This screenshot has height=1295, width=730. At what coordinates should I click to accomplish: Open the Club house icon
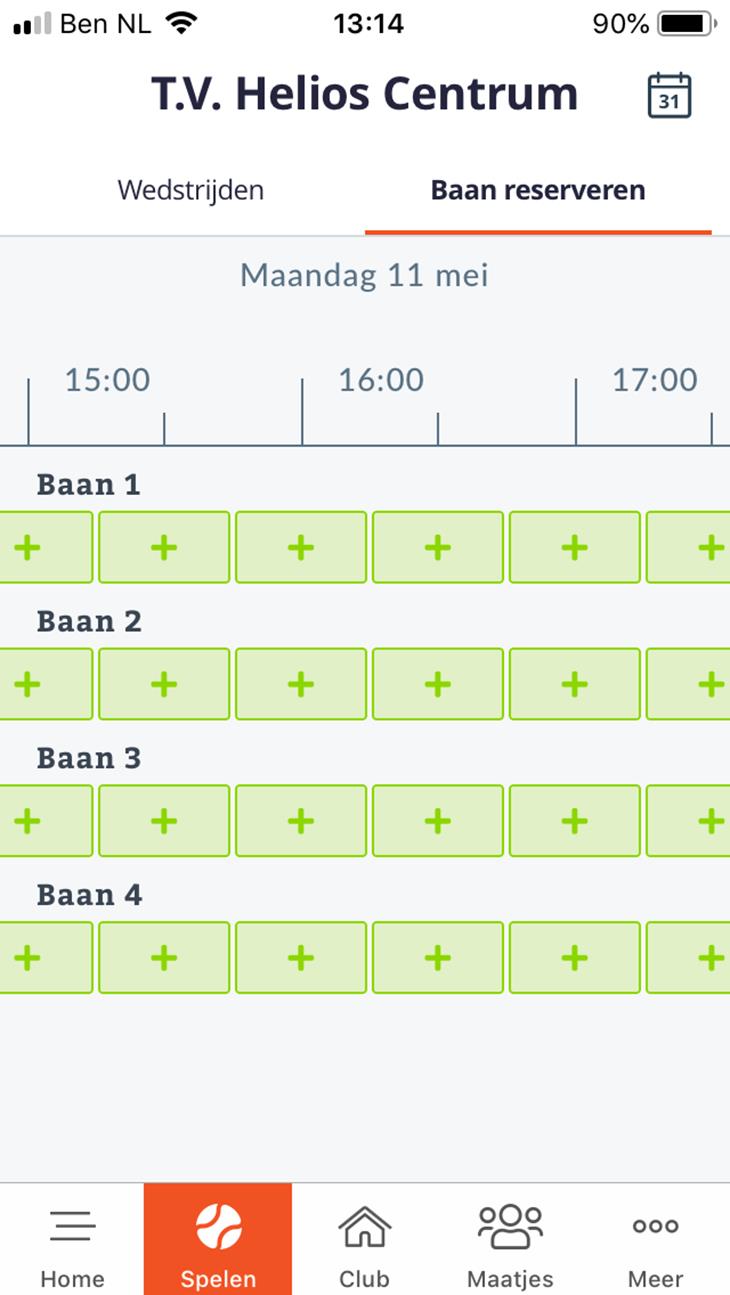coord(364,1225)
